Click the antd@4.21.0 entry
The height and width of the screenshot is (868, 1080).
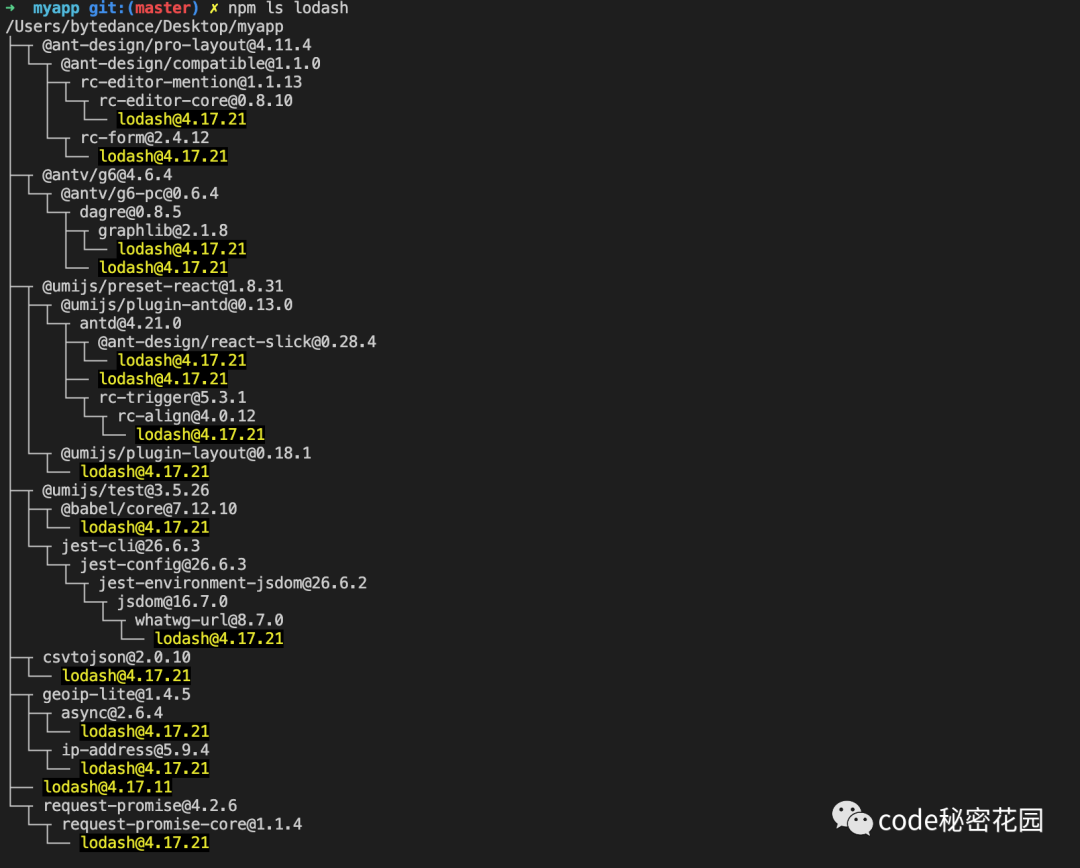(130, 323)
